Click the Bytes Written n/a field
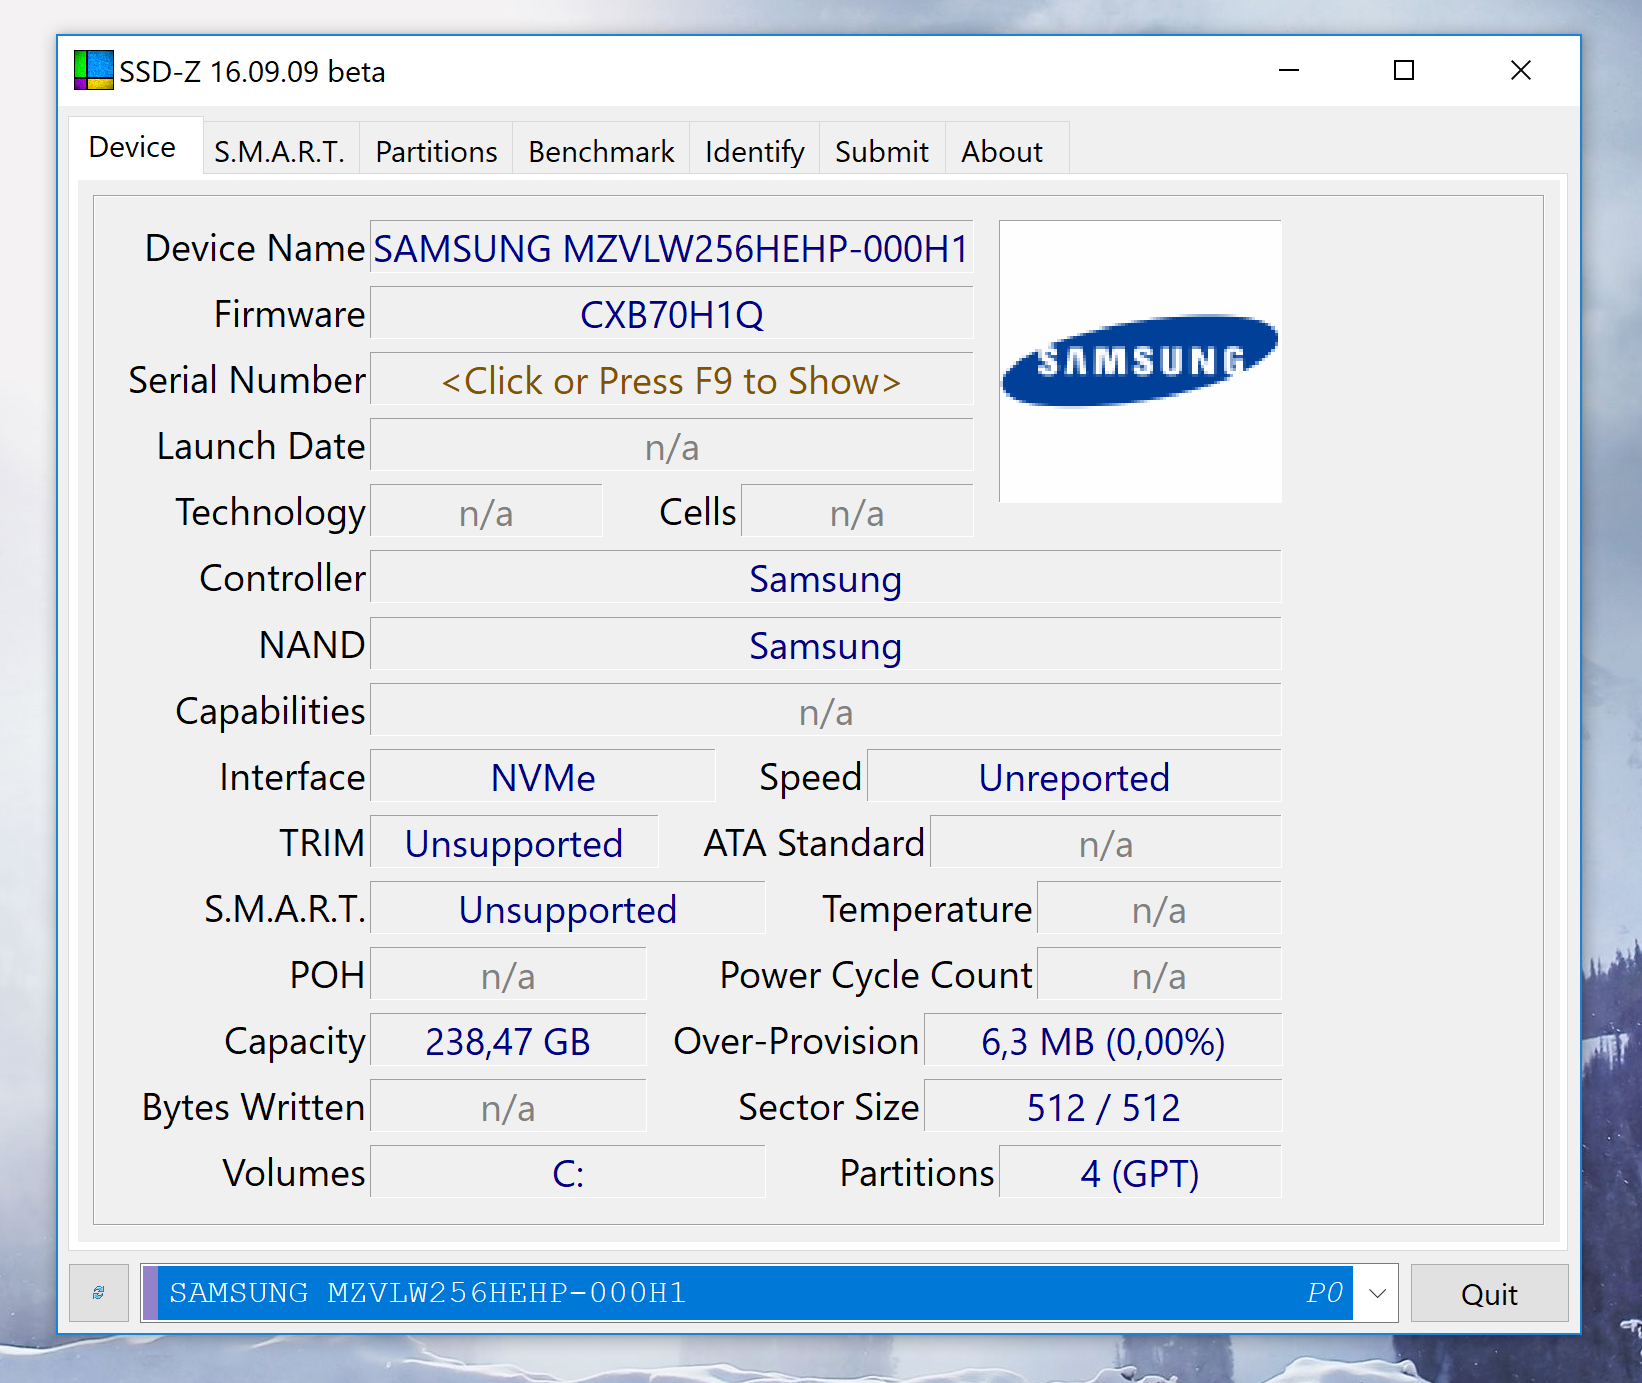The width and height of the screenshot is (1642, 1383). click(x=508, y=1107)
